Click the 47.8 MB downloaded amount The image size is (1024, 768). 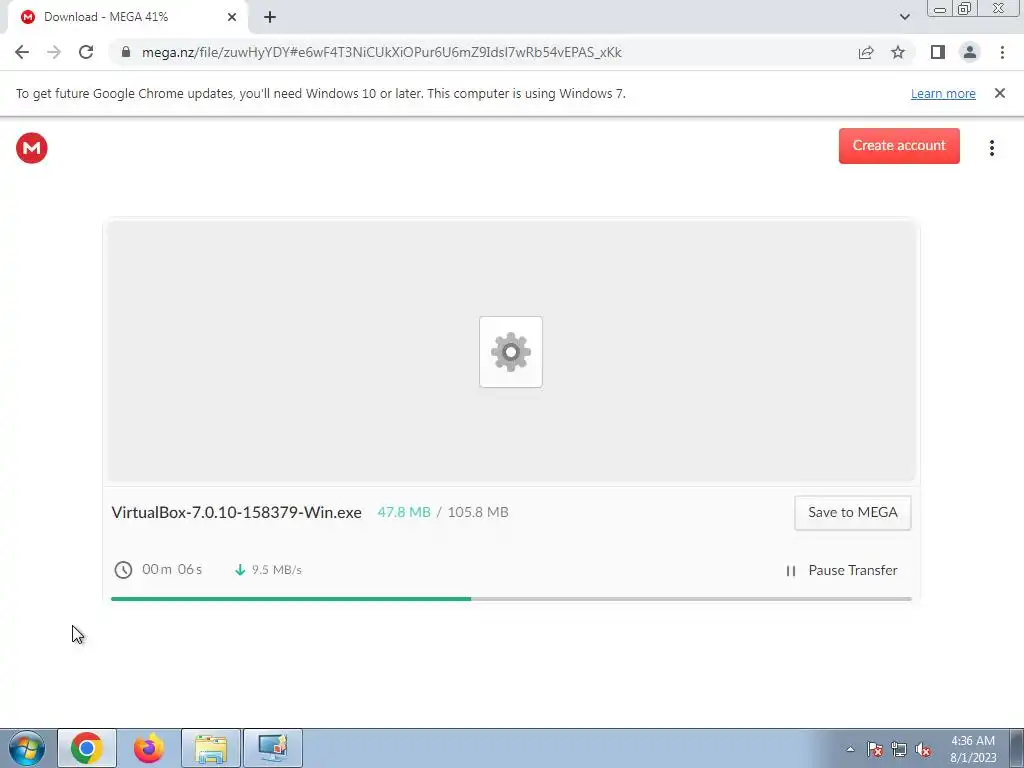pos(404,512)
